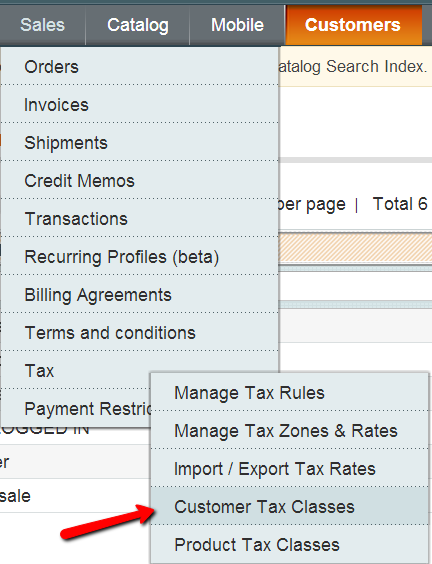Screen dimensions: 432x564
Task: Select the Customers menu tab
Action: point(353,25)
